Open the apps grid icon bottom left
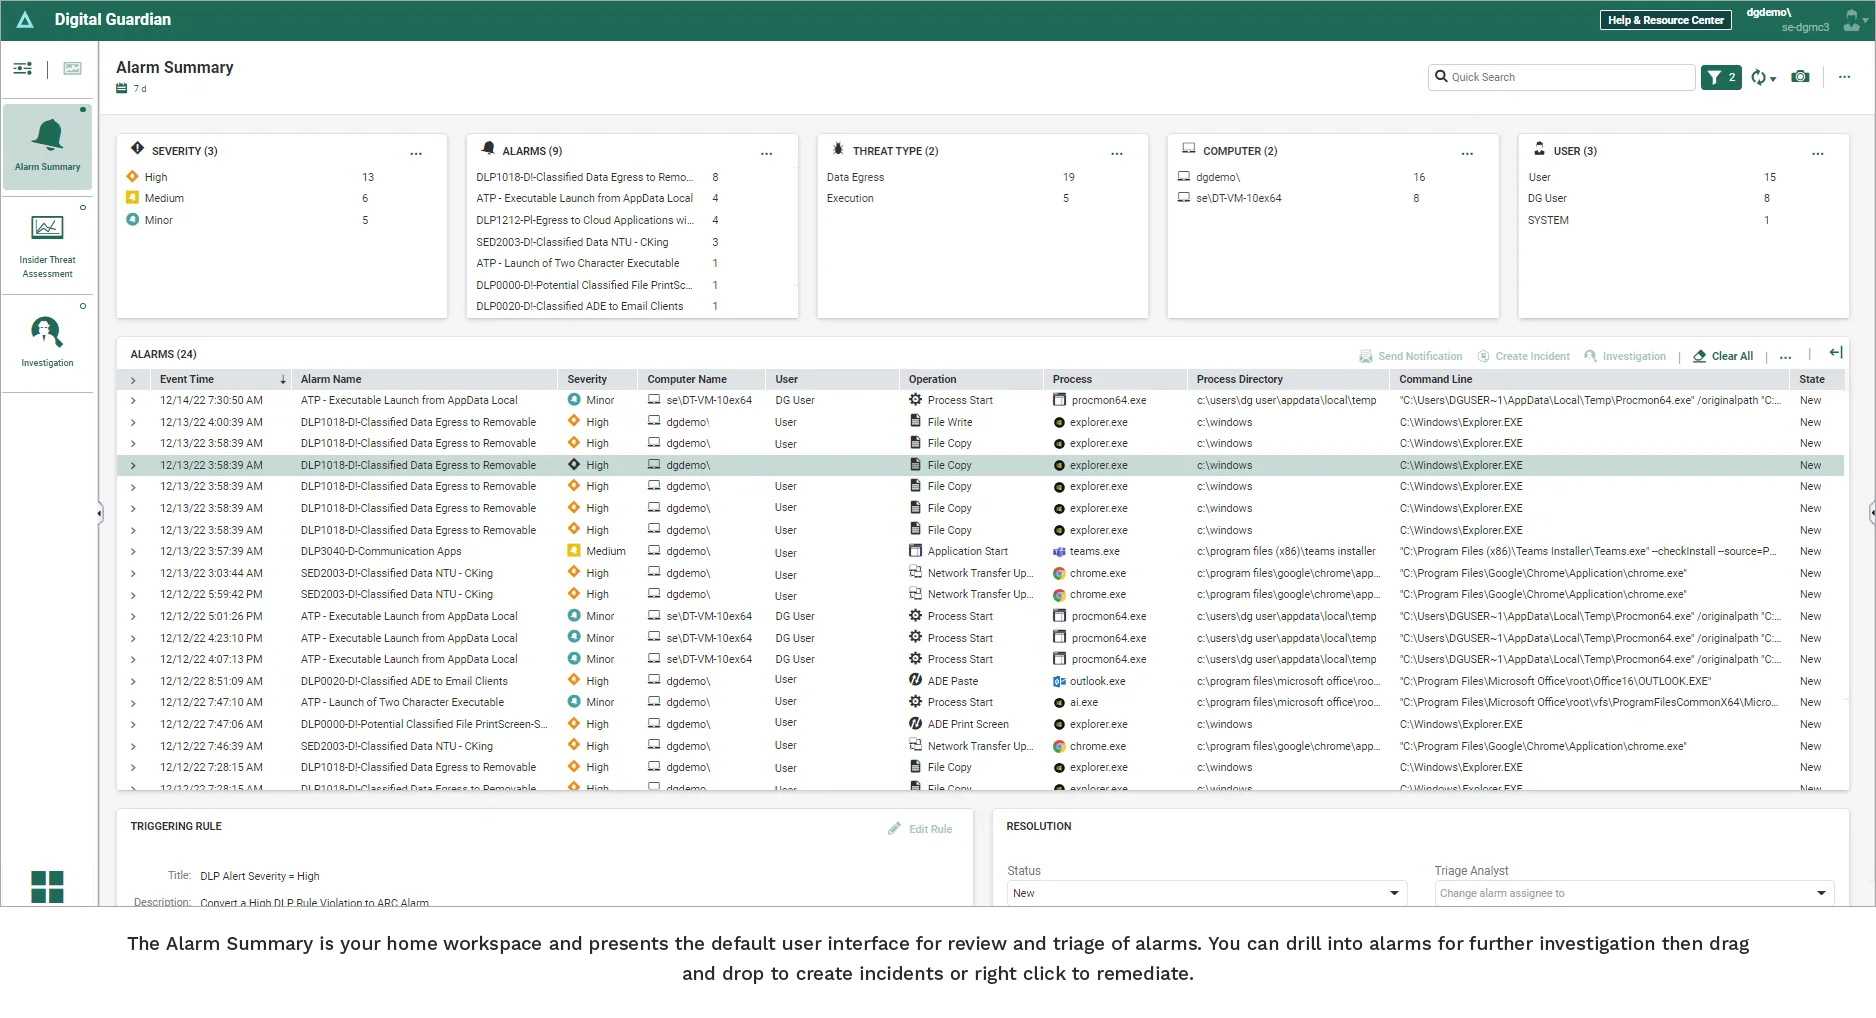Viewport: 1876px width, 1018px height. point(47,886)
